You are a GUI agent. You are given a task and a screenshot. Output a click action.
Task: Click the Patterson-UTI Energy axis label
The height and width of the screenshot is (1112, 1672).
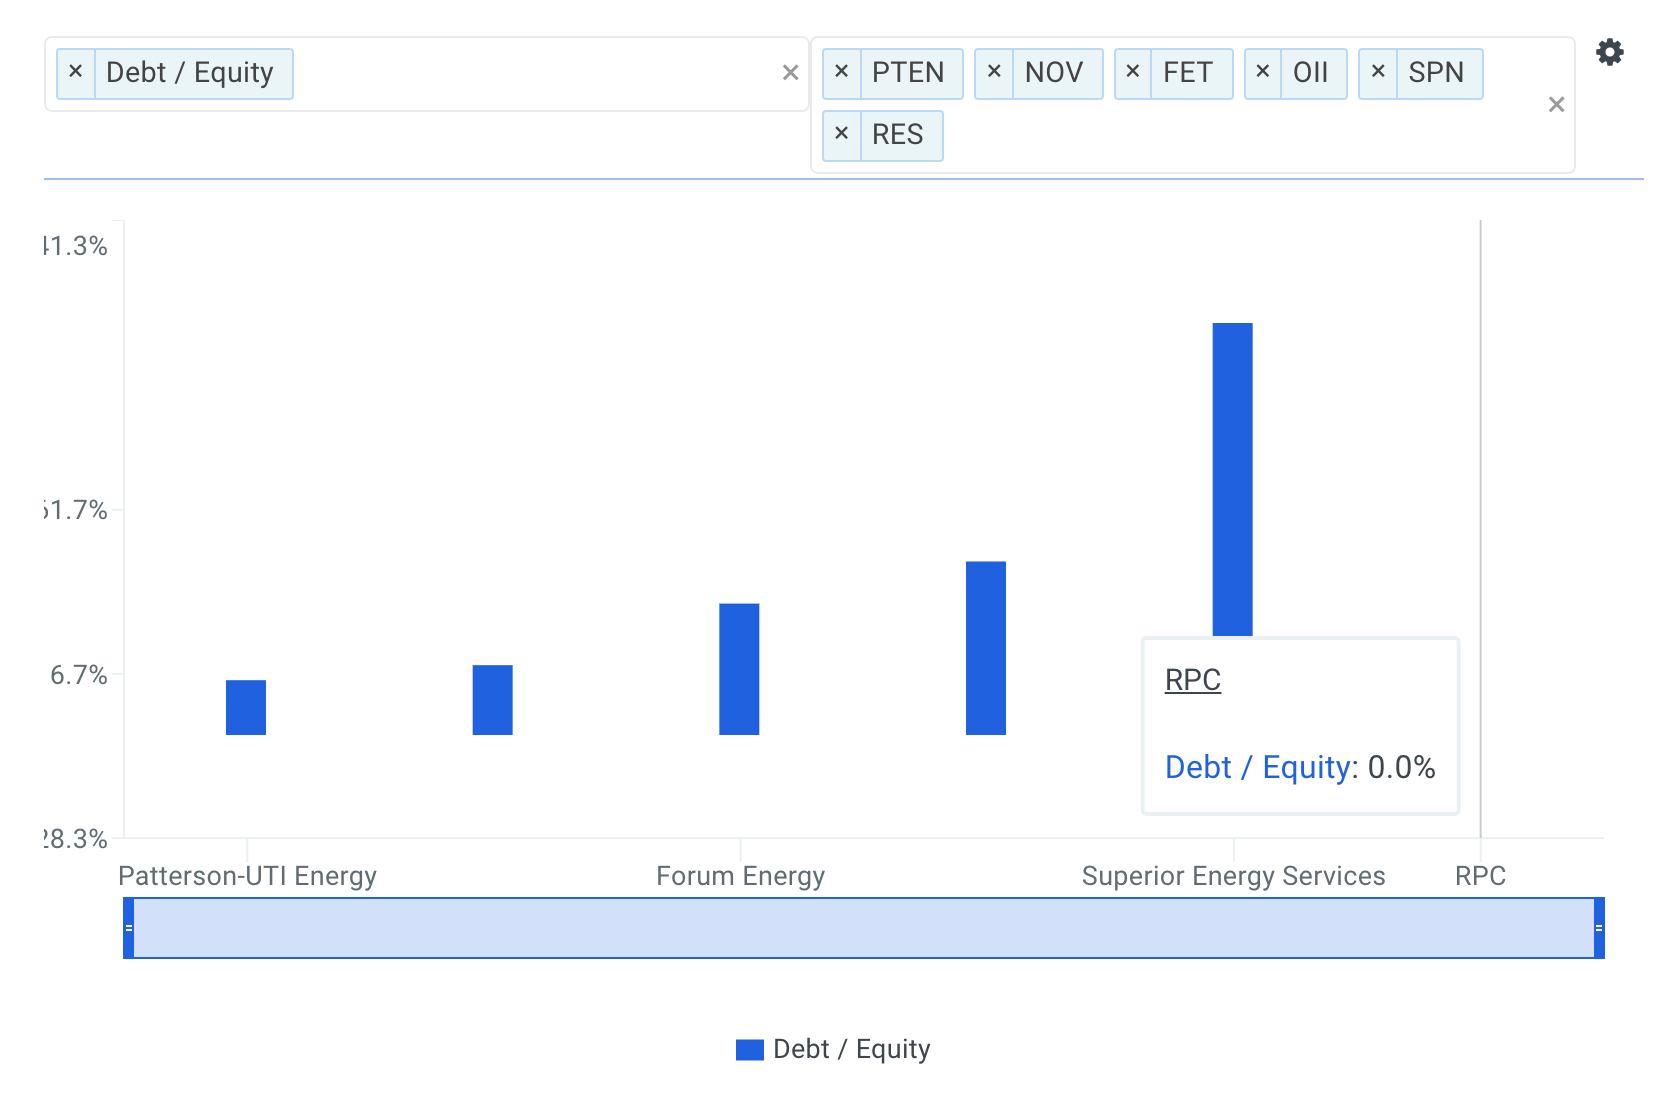[247, 876]
